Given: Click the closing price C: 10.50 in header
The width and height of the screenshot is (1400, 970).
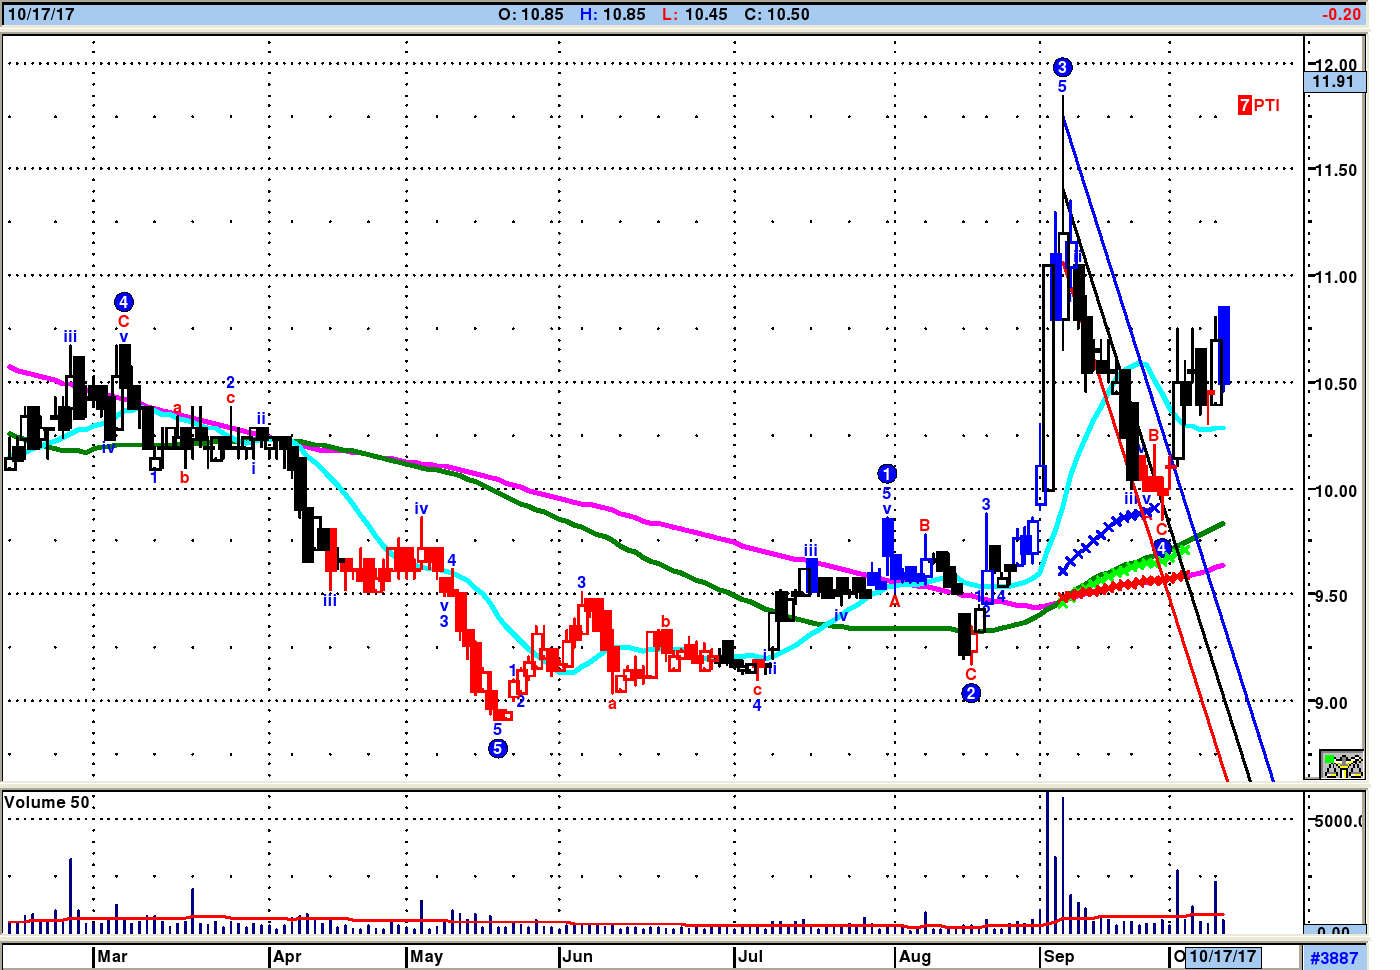Looking at the screenshot, I should click(777, 14).
